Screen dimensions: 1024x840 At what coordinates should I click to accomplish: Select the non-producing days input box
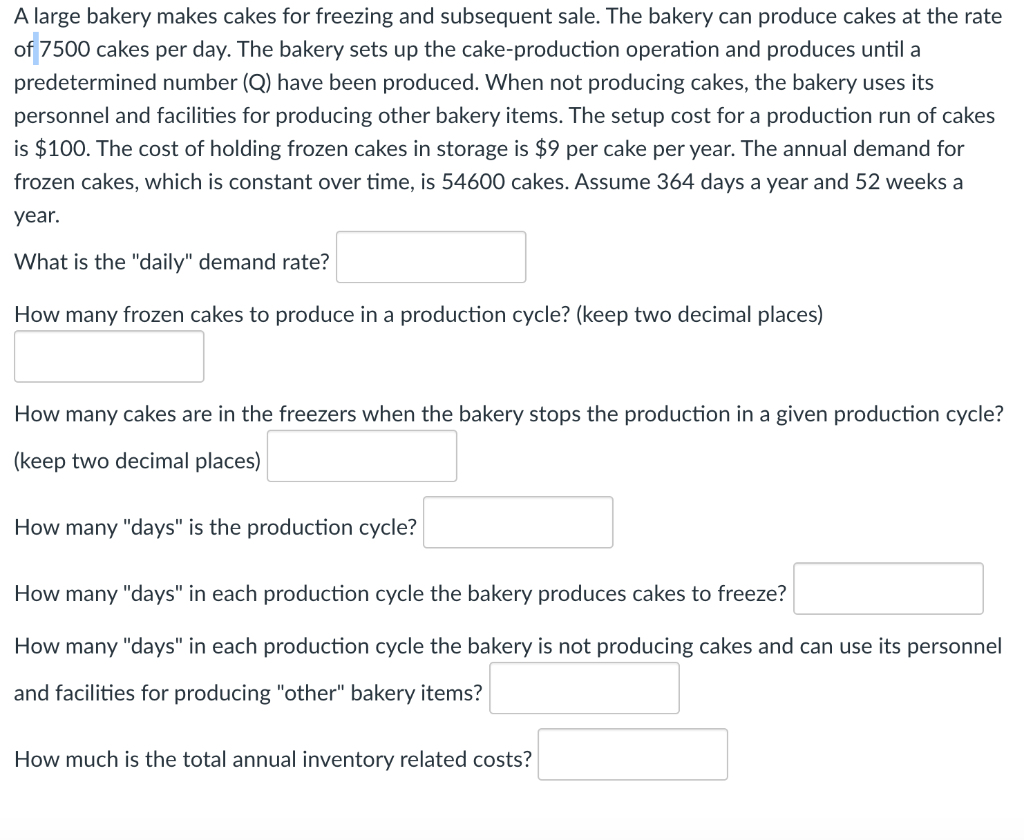click(x=583, y=688)
